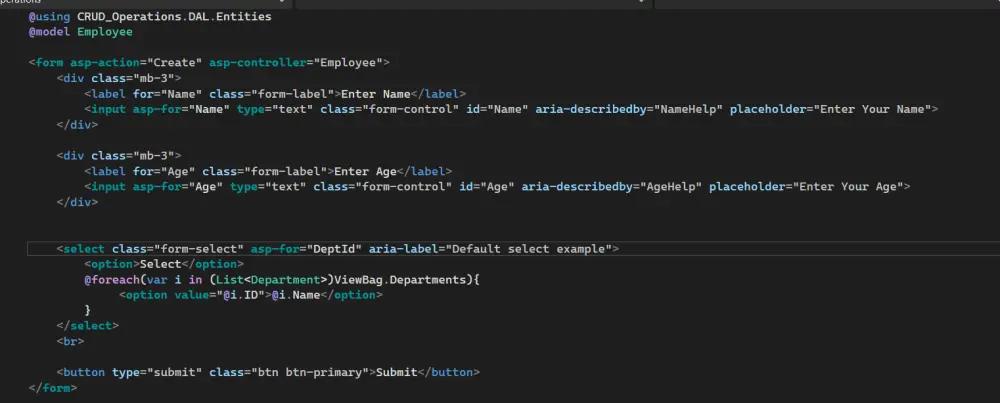Click the asp-controller="Employee" attribute

(x=296, y=62)
